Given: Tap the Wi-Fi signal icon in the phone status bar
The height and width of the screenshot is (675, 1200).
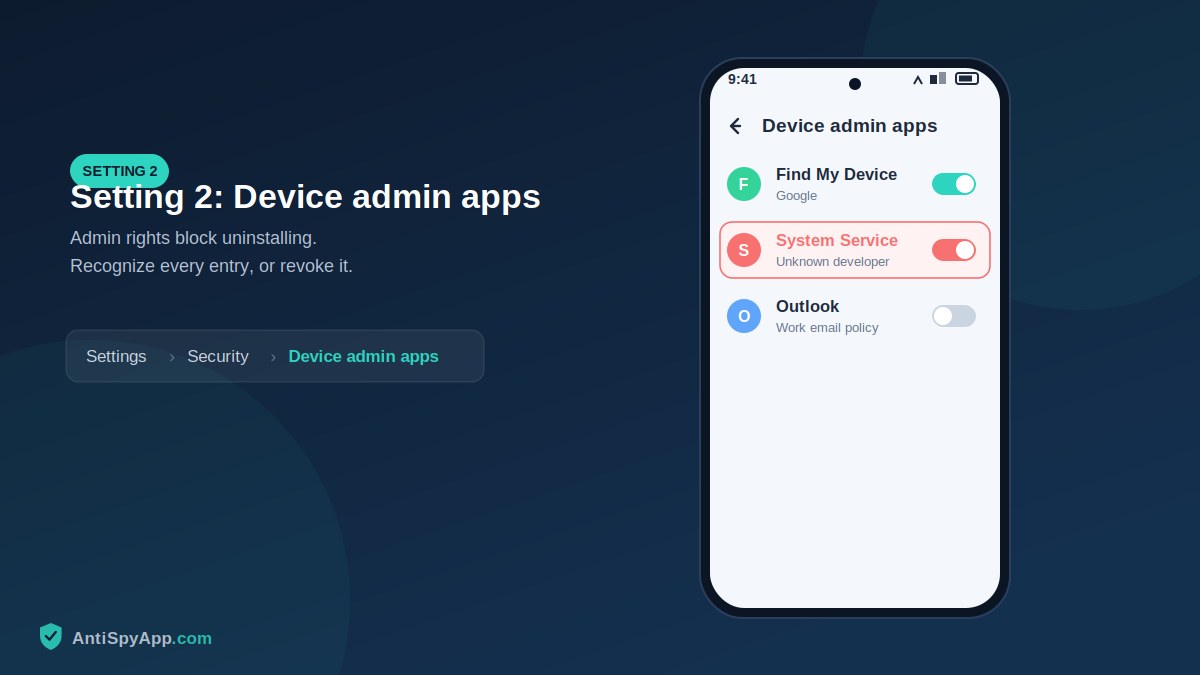Looking at the screenshot, I should click(918, 79).
